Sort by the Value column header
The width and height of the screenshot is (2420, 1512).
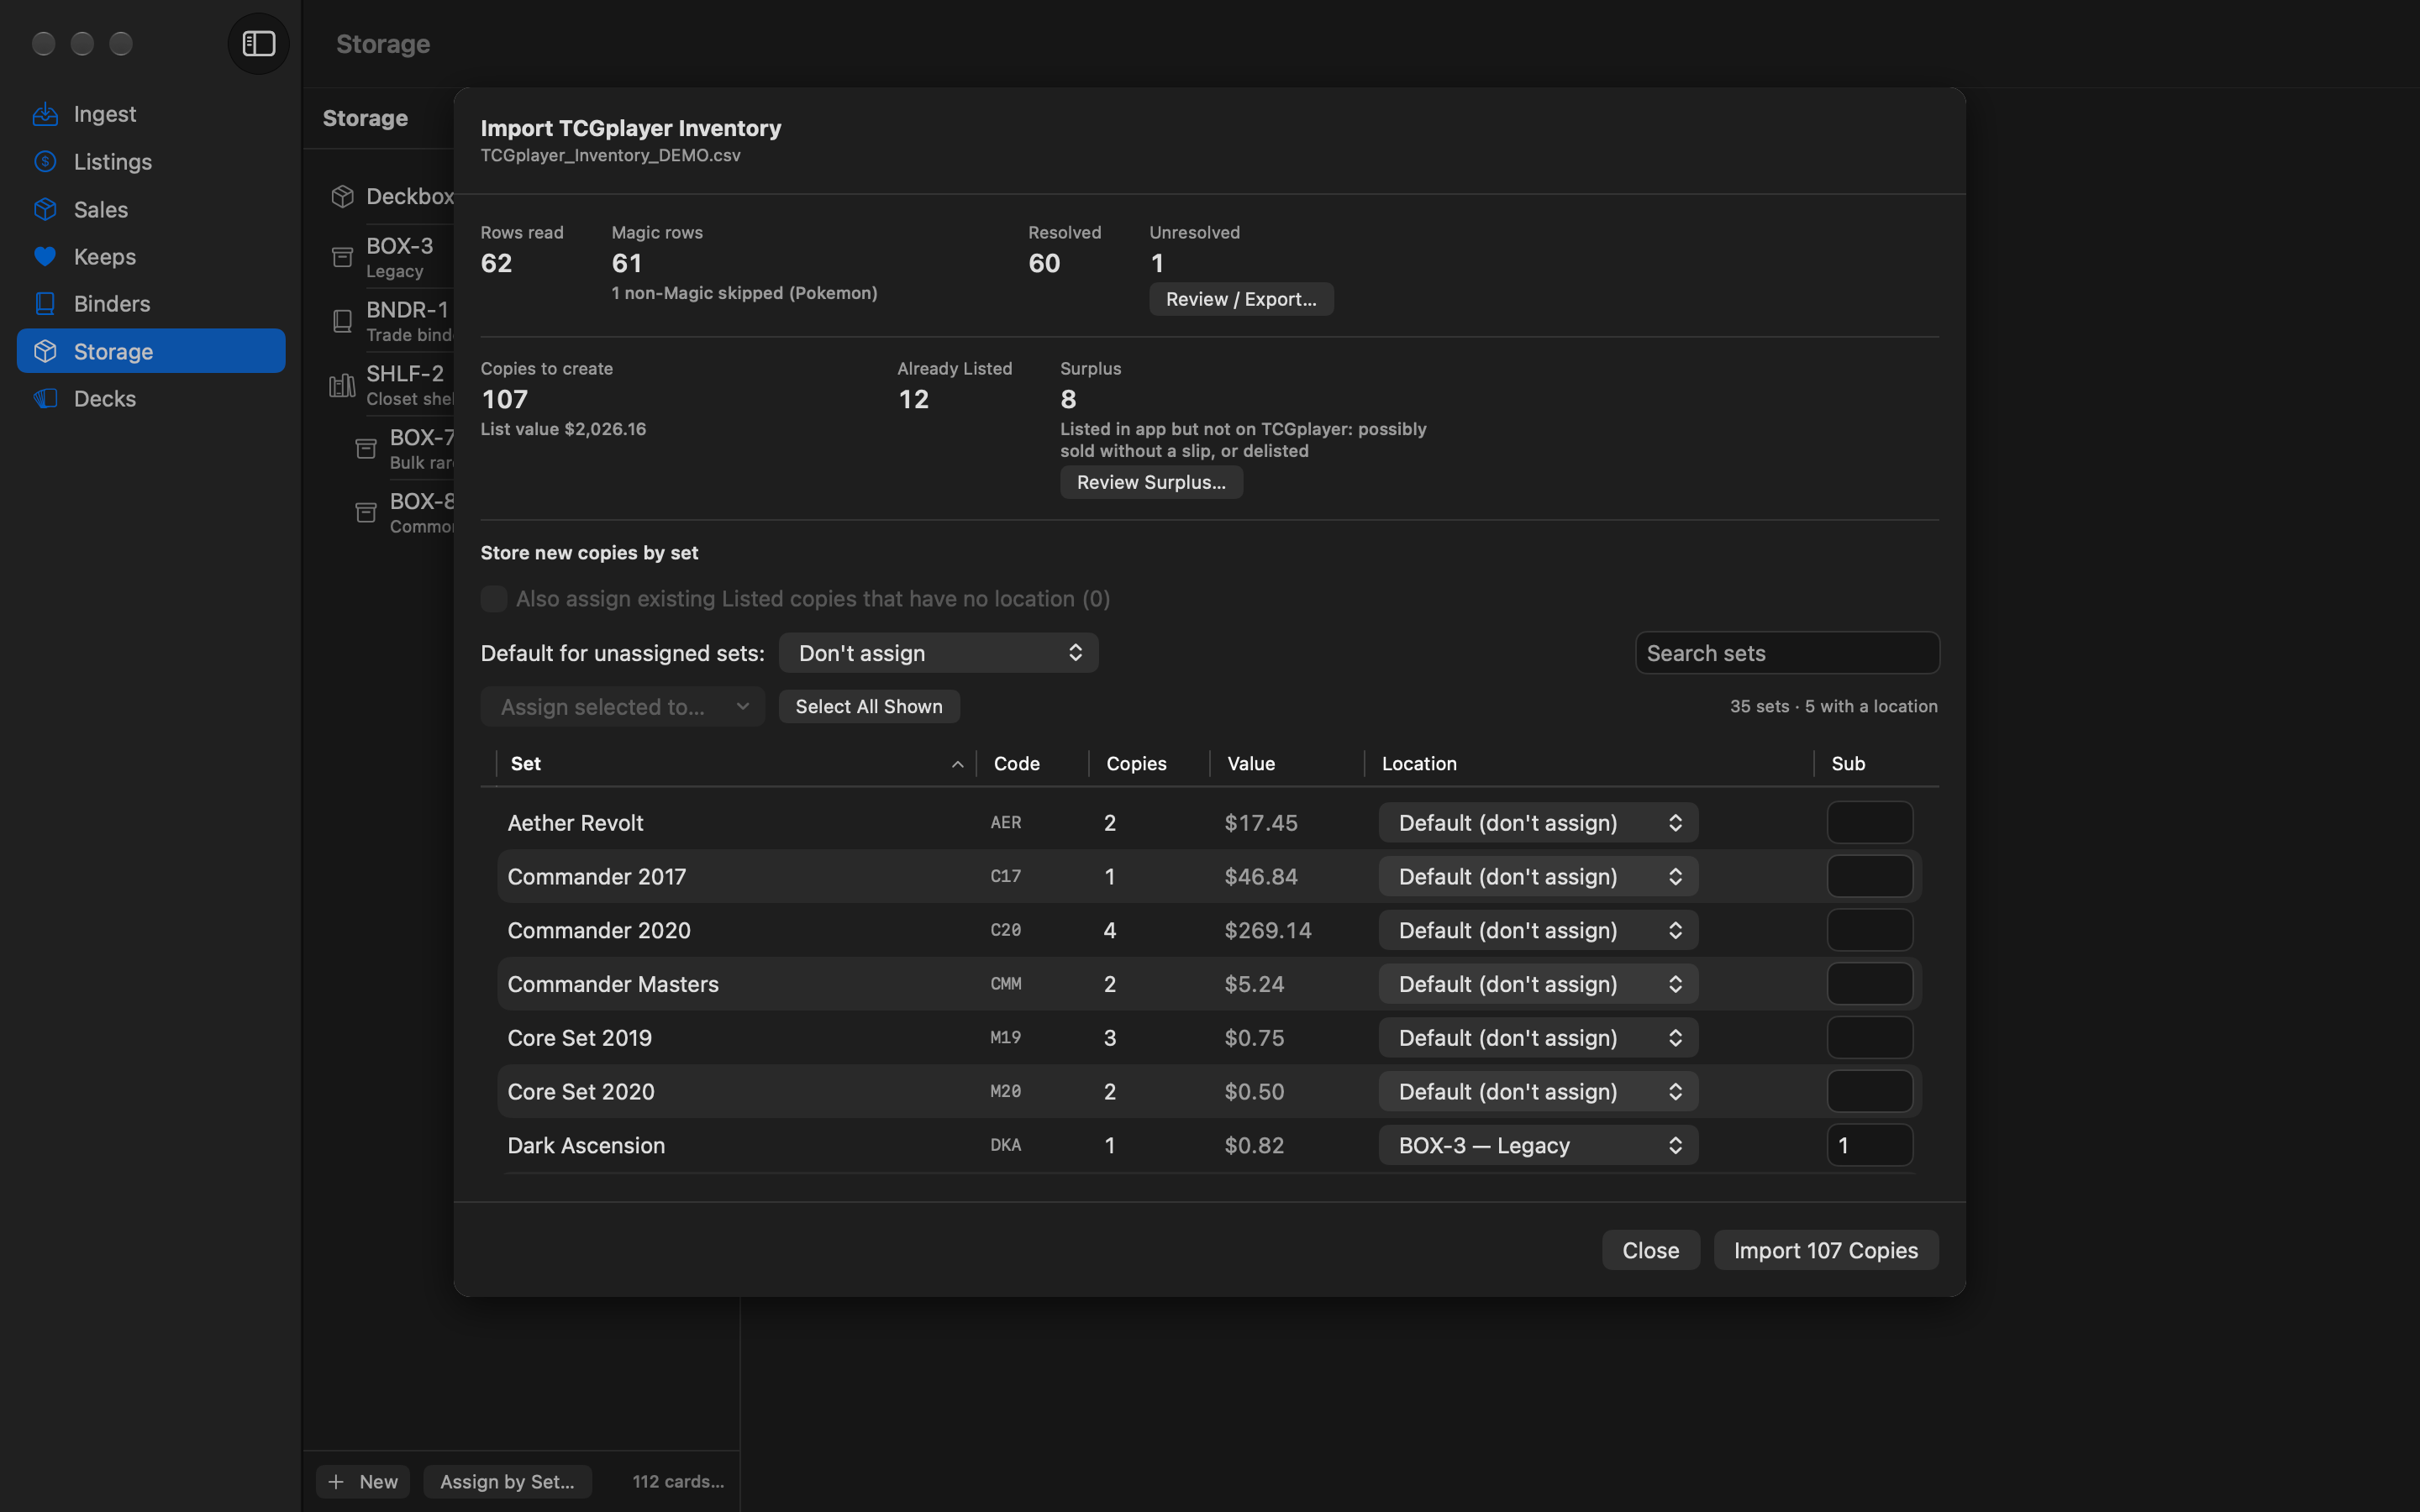coord(1286,764)
